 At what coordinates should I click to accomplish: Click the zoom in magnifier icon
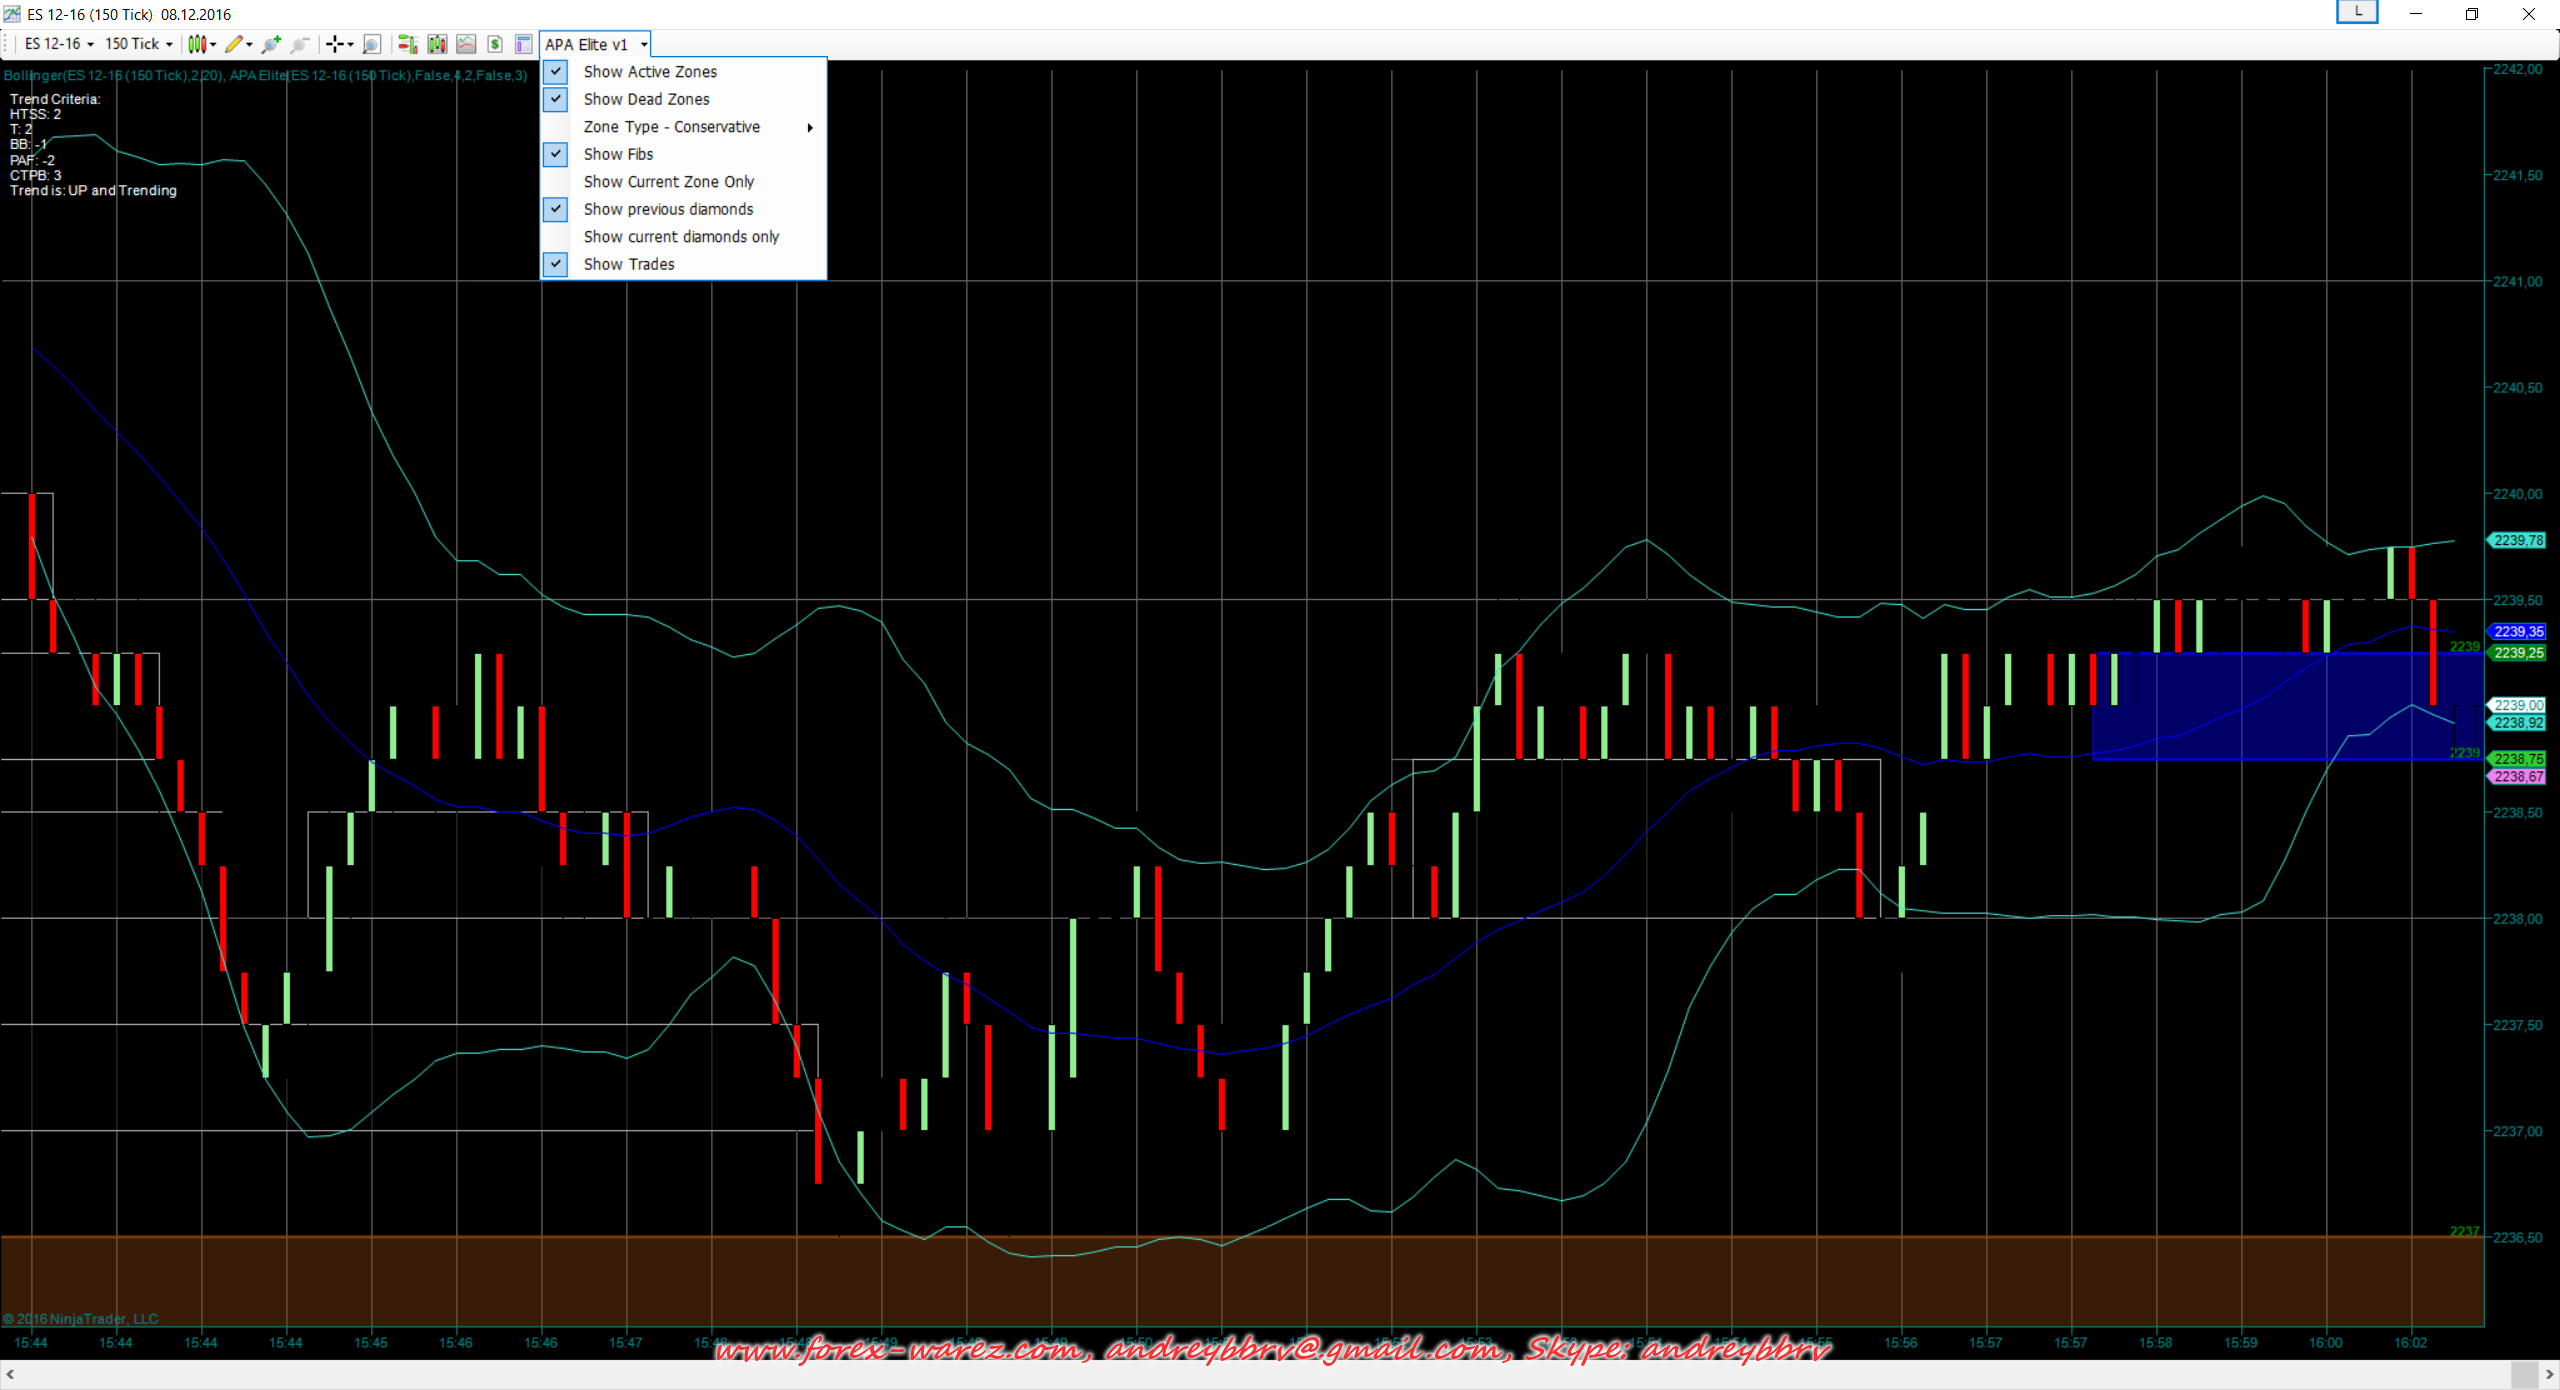pos(271,44)
